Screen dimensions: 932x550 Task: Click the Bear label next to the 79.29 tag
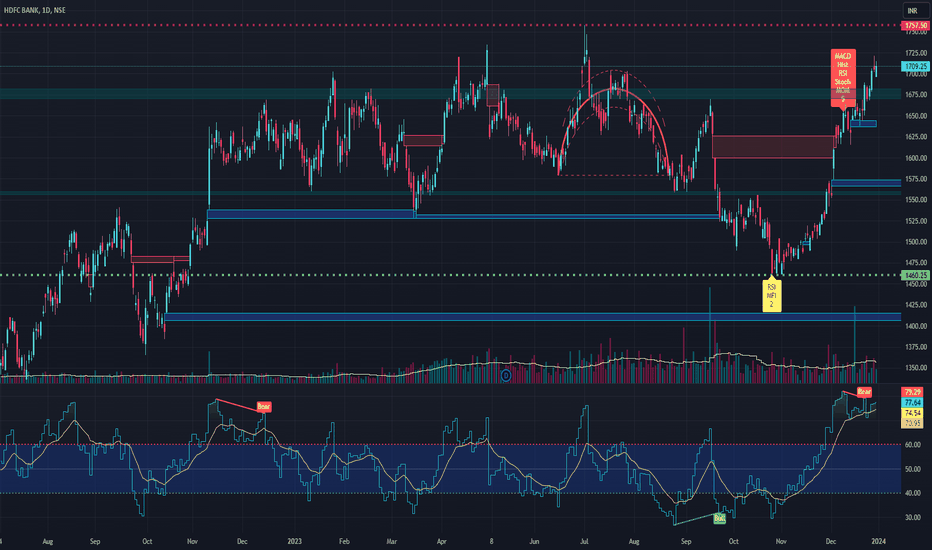pos(864,391)
